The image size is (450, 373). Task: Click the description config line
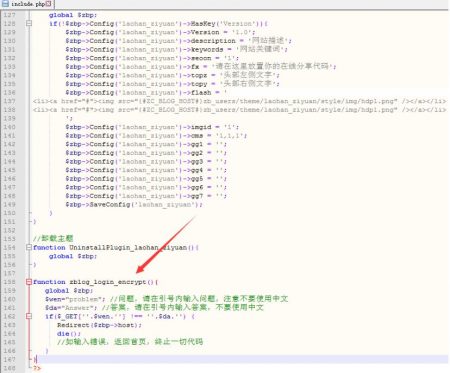coord(179,41)
